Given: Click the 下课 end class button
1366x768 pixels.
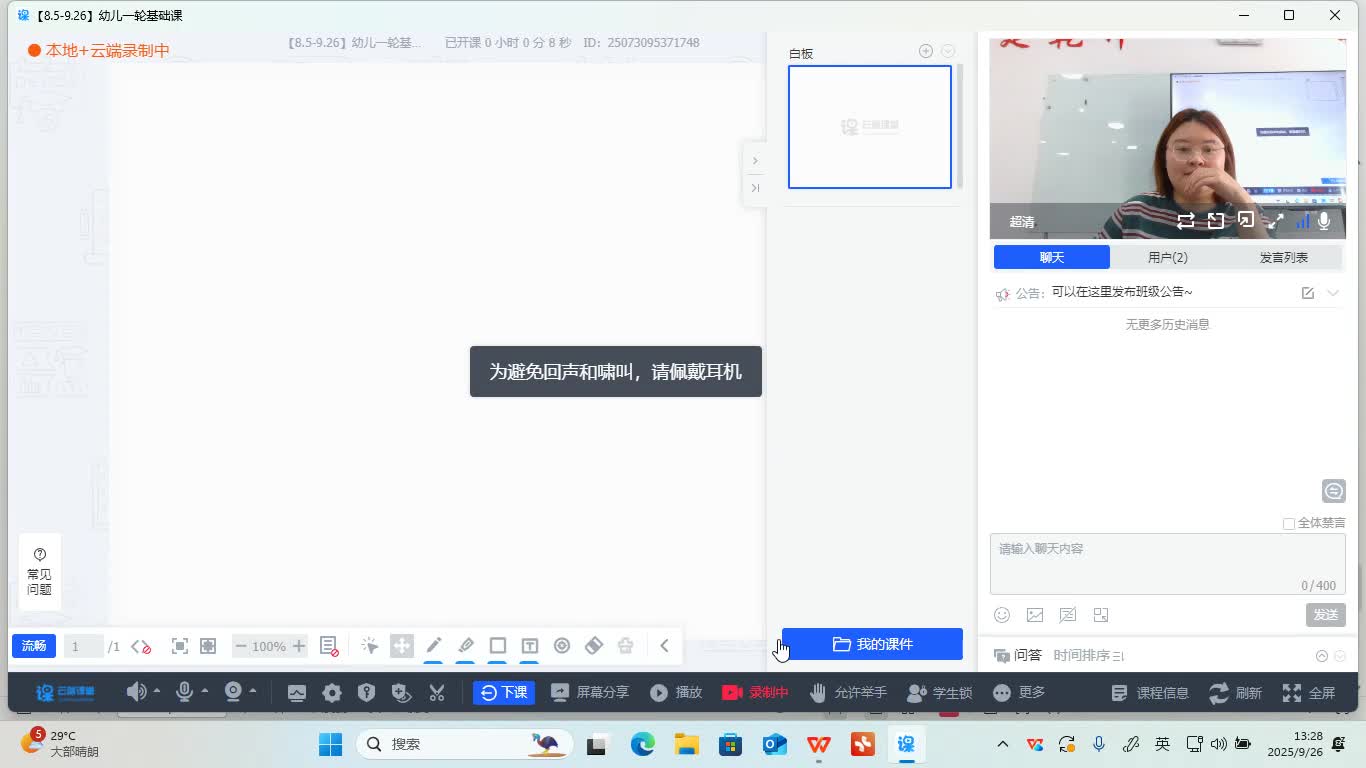Looking at the screenshot, I should [504, 691].
